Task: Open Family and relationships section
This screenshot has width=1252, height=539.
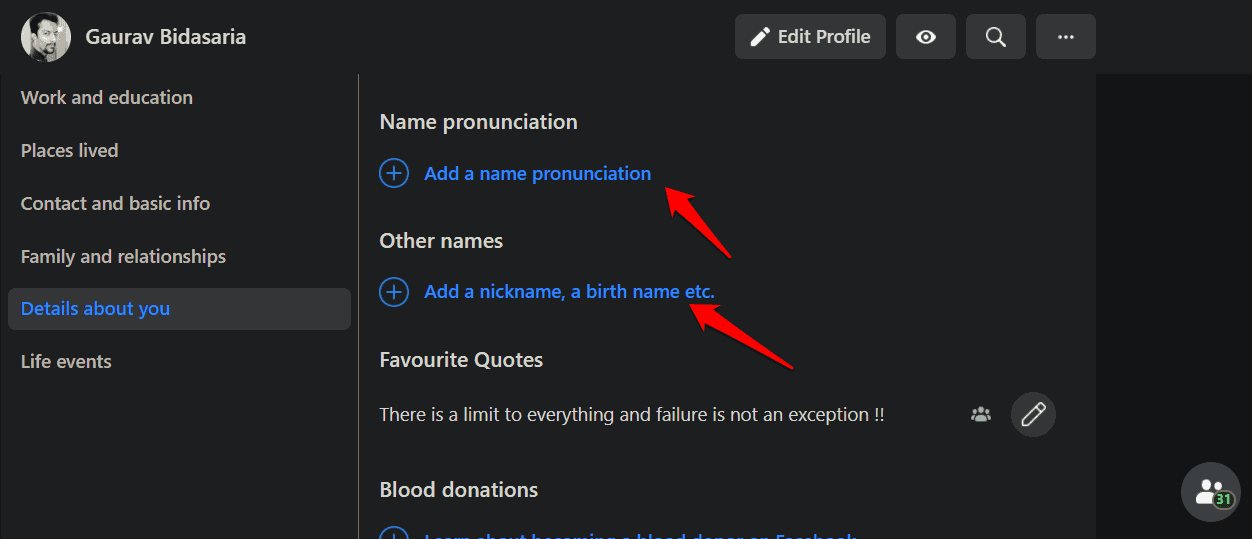Action: [x=123, y=256]
